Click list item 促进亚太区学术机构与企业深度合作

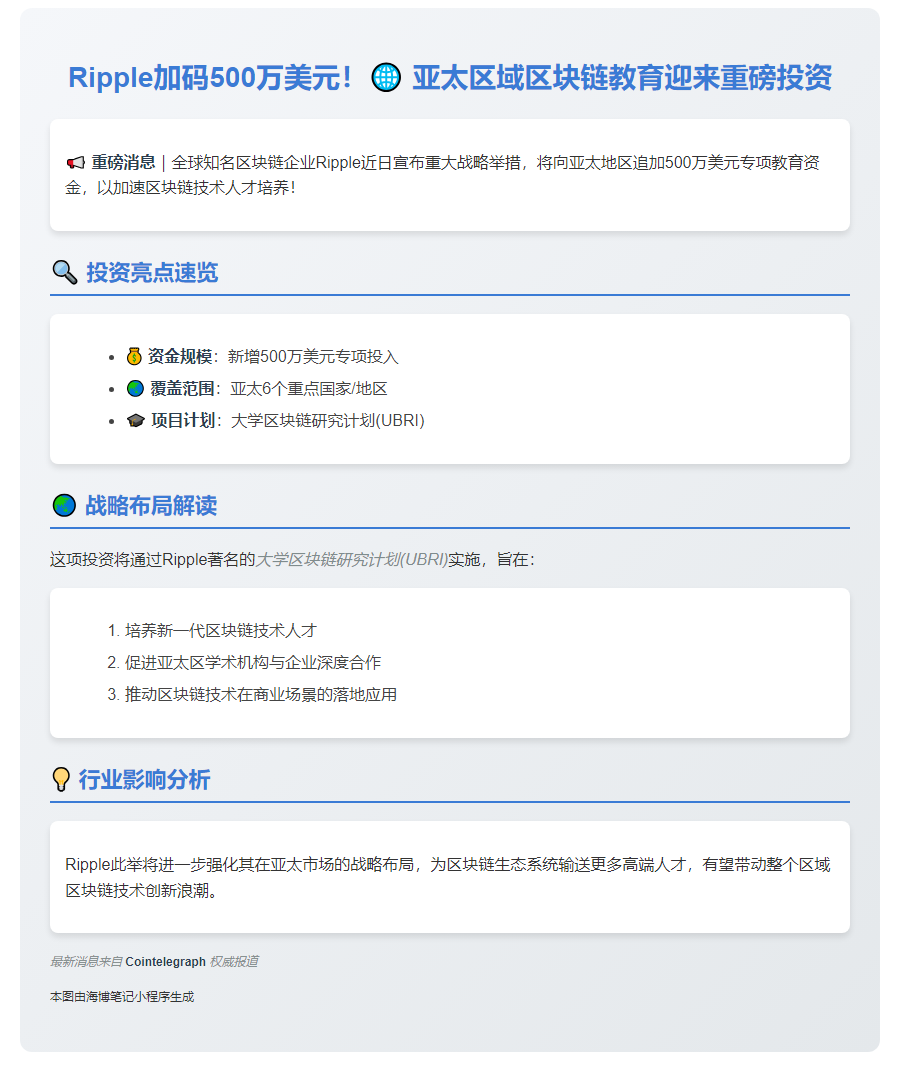click(x=253, y=662)
